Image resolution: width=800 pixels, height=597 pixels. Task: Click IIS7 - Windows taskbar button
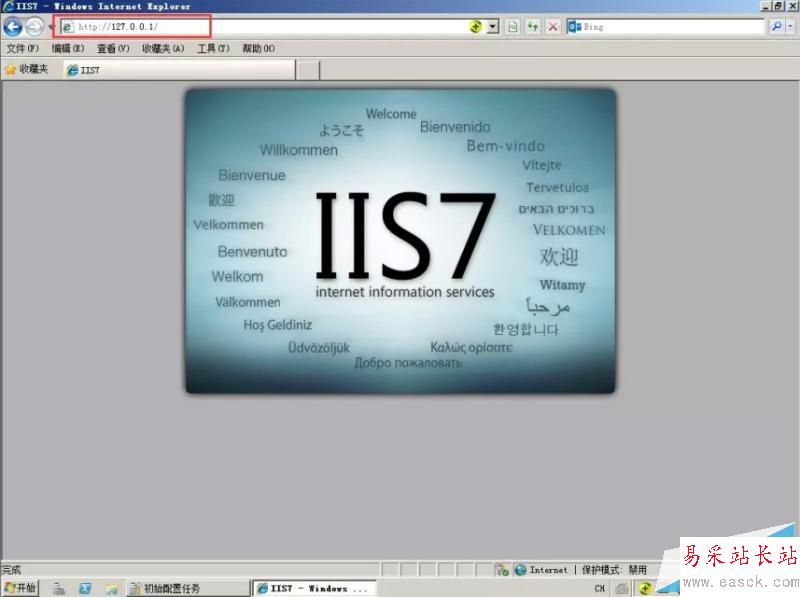(x=314, y=588)
